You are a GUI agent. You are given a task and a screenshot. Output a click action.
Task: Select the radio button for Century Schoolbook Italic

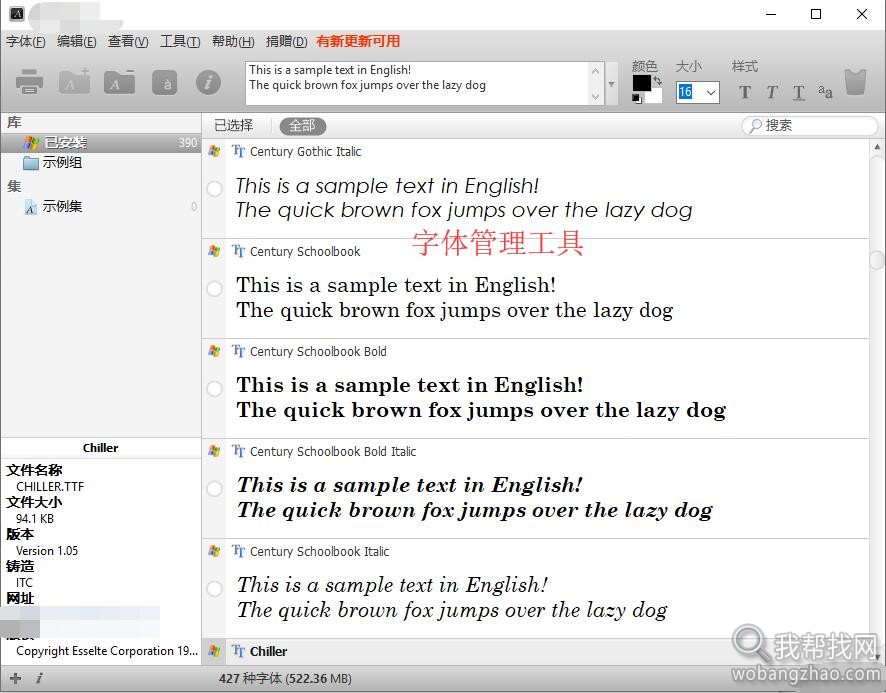tap(214, 588)
